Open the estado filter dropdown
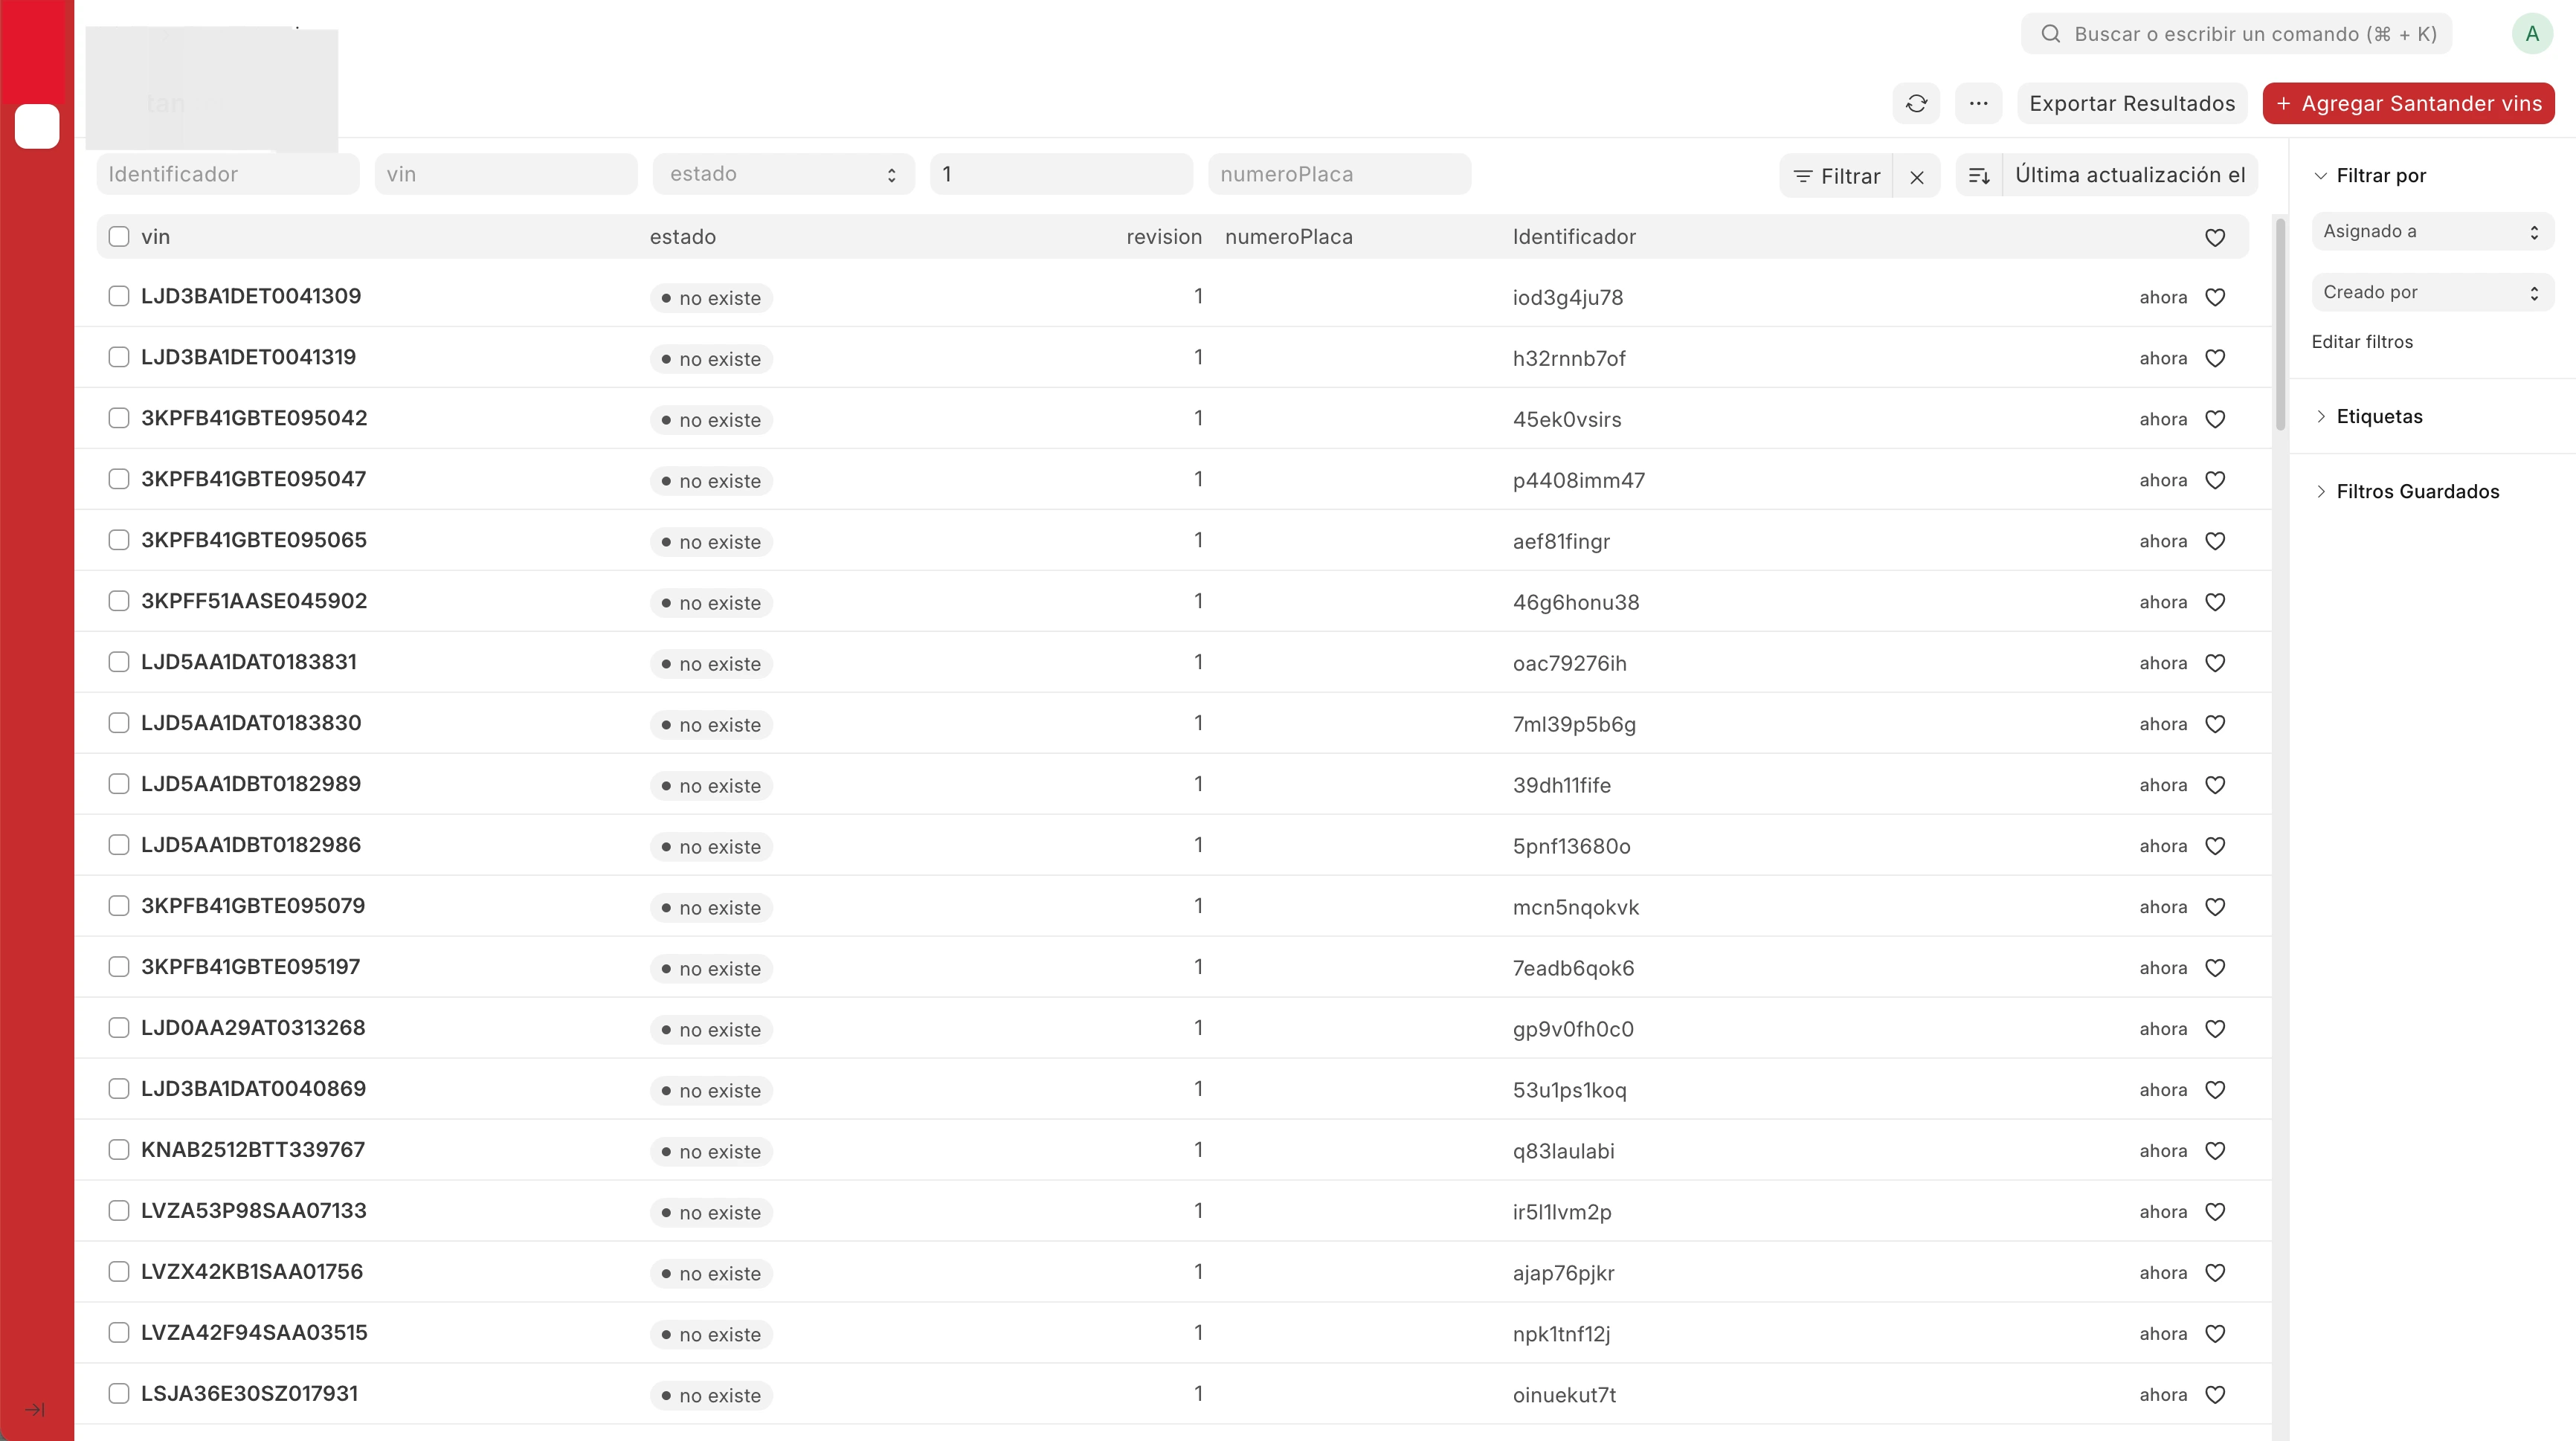Screen dimensions: 2576x1441 [x=784, y=174]
